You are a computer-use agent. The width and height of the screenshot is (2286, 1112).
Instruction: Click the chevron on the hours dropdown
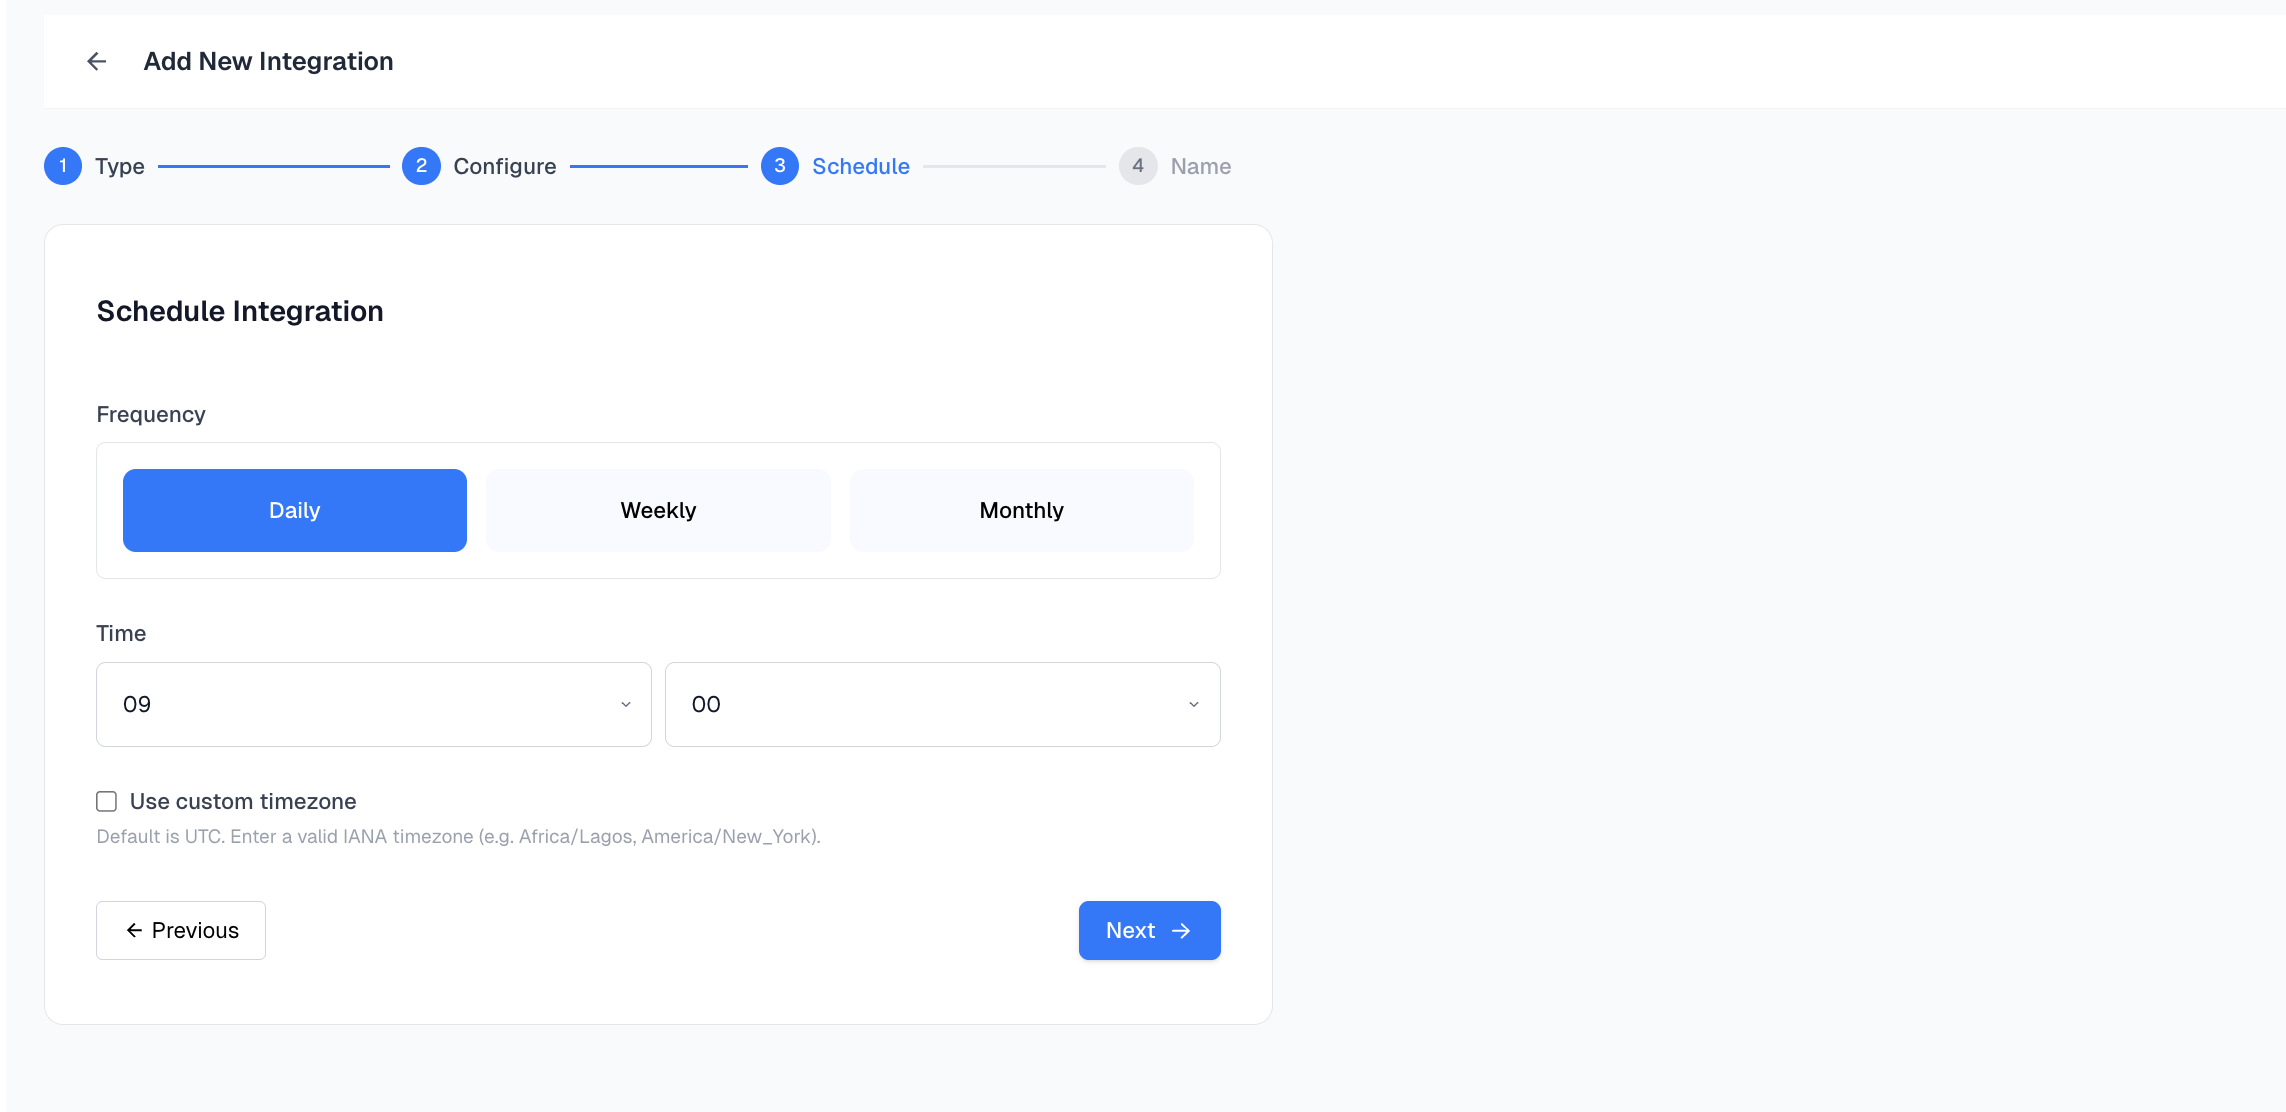click(628, 704)
